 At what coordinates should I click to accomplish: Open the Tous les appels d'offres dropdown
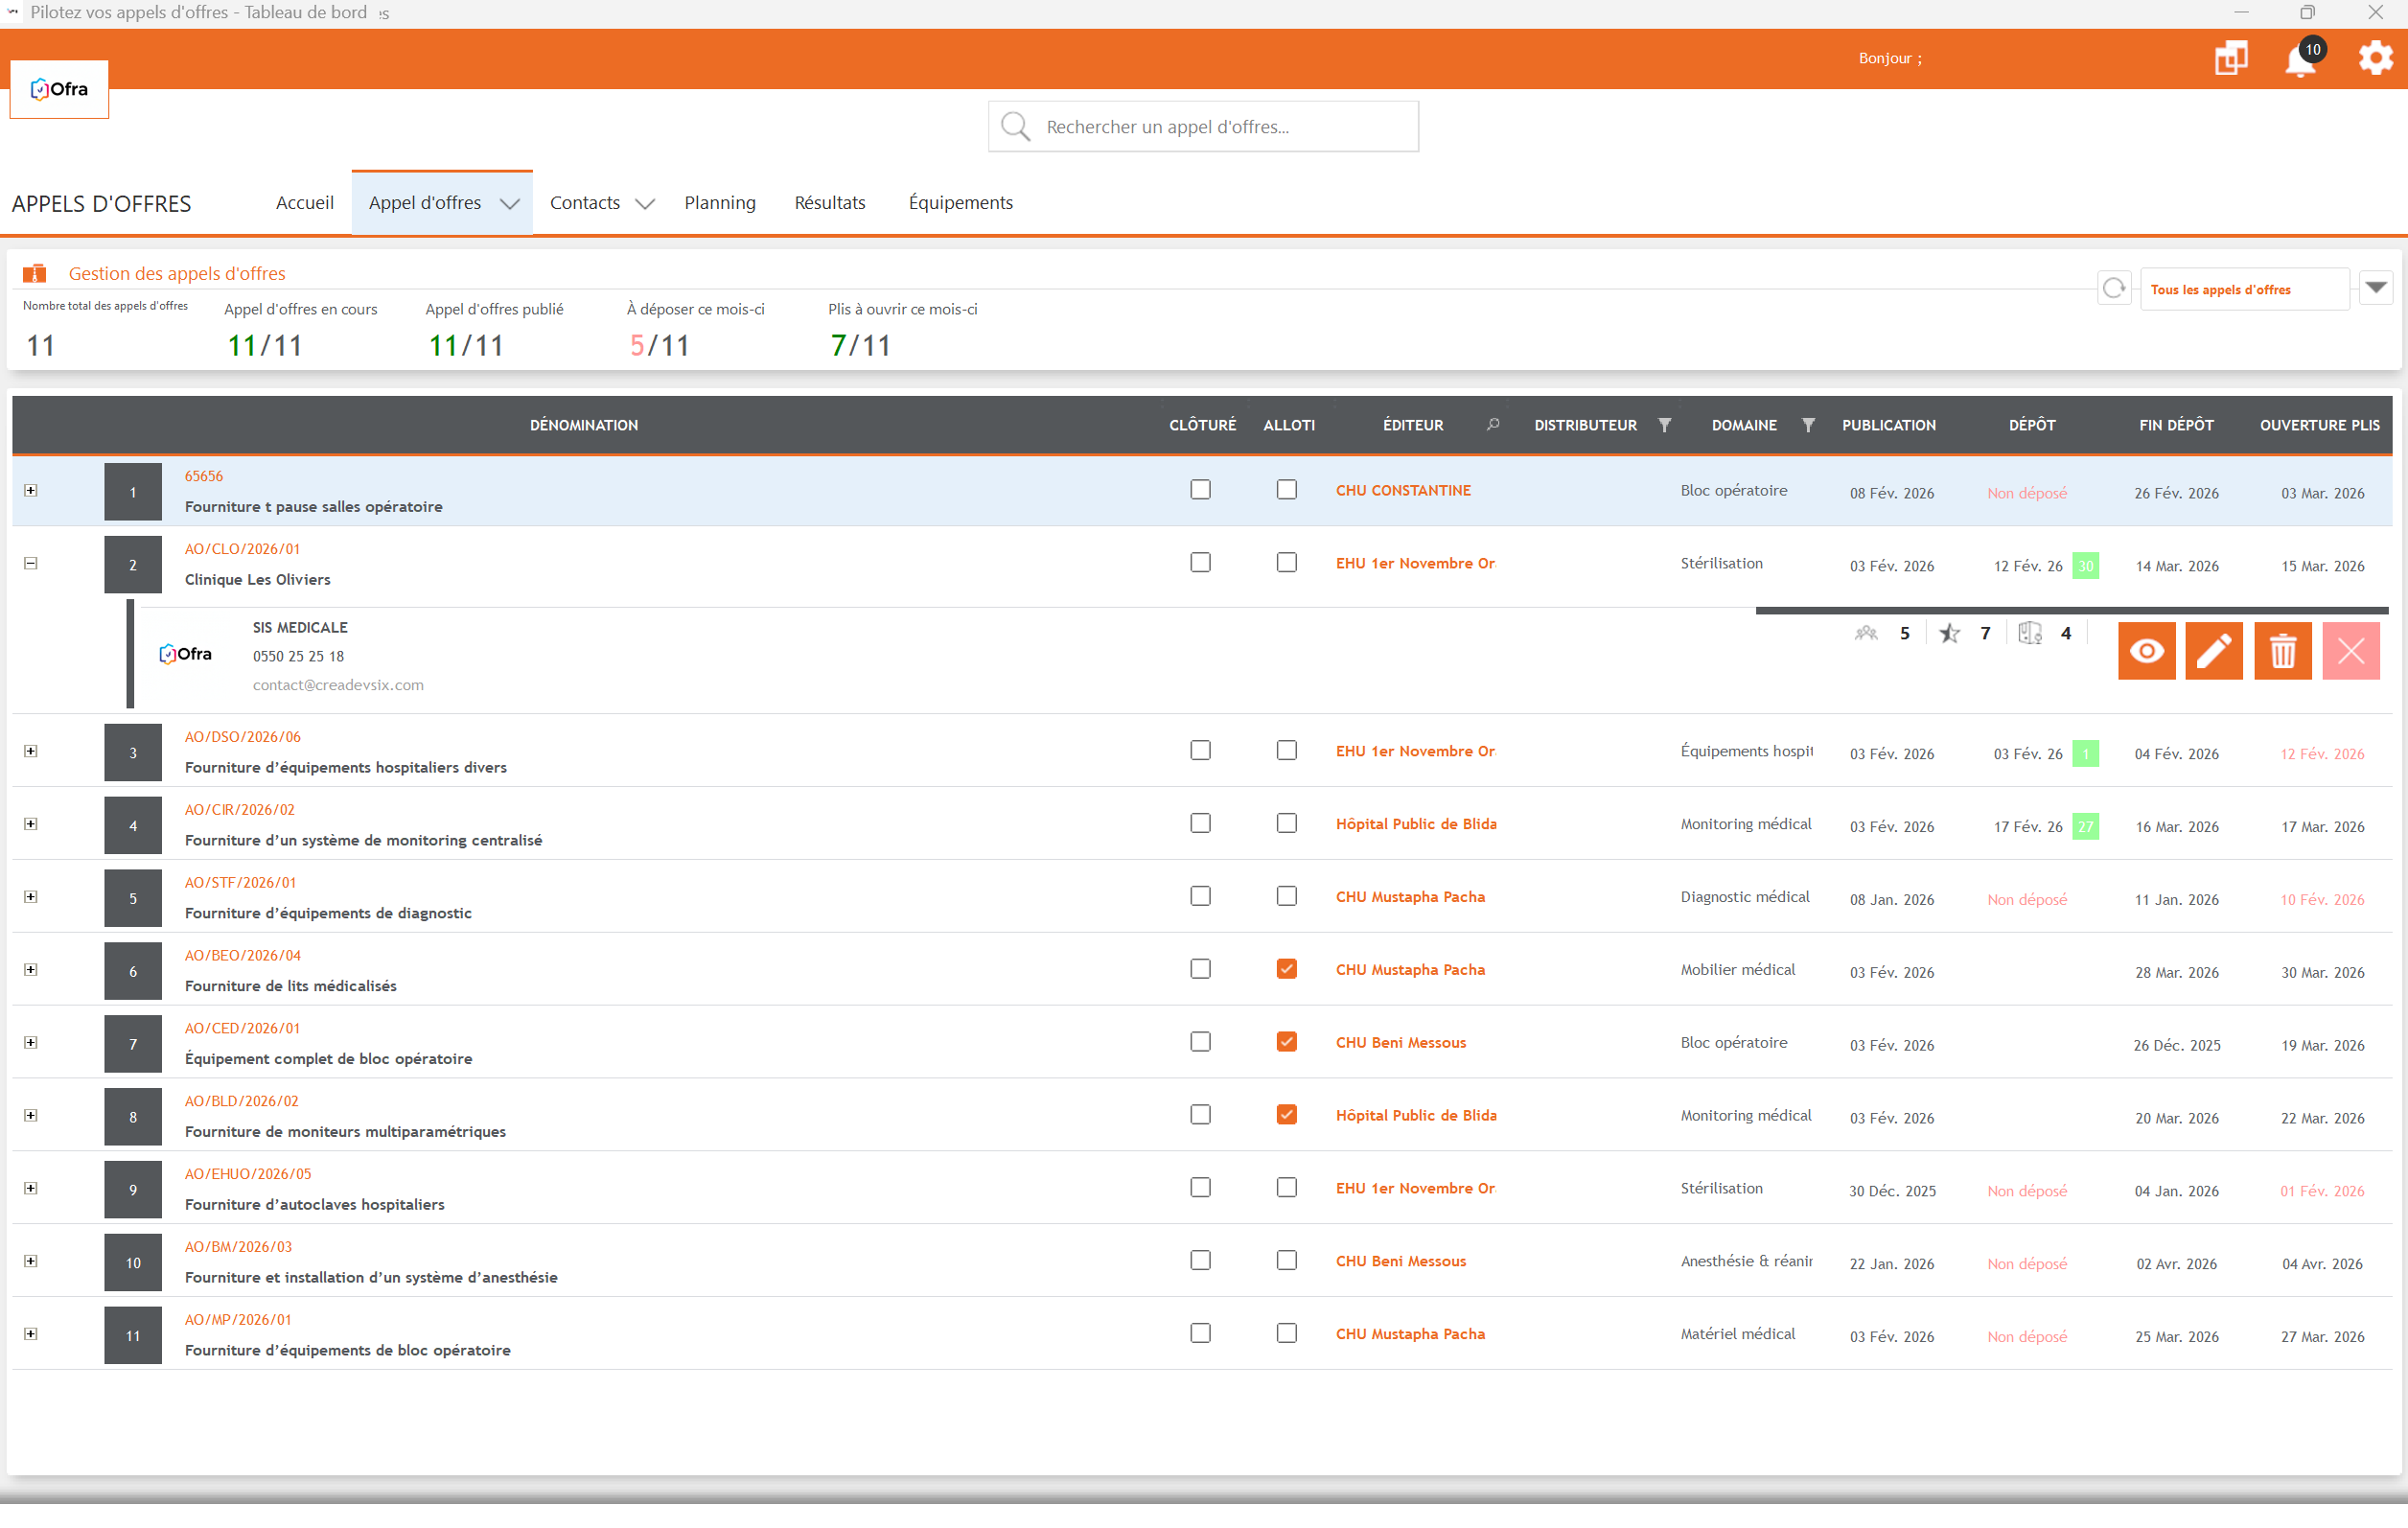coord(2376,288)
